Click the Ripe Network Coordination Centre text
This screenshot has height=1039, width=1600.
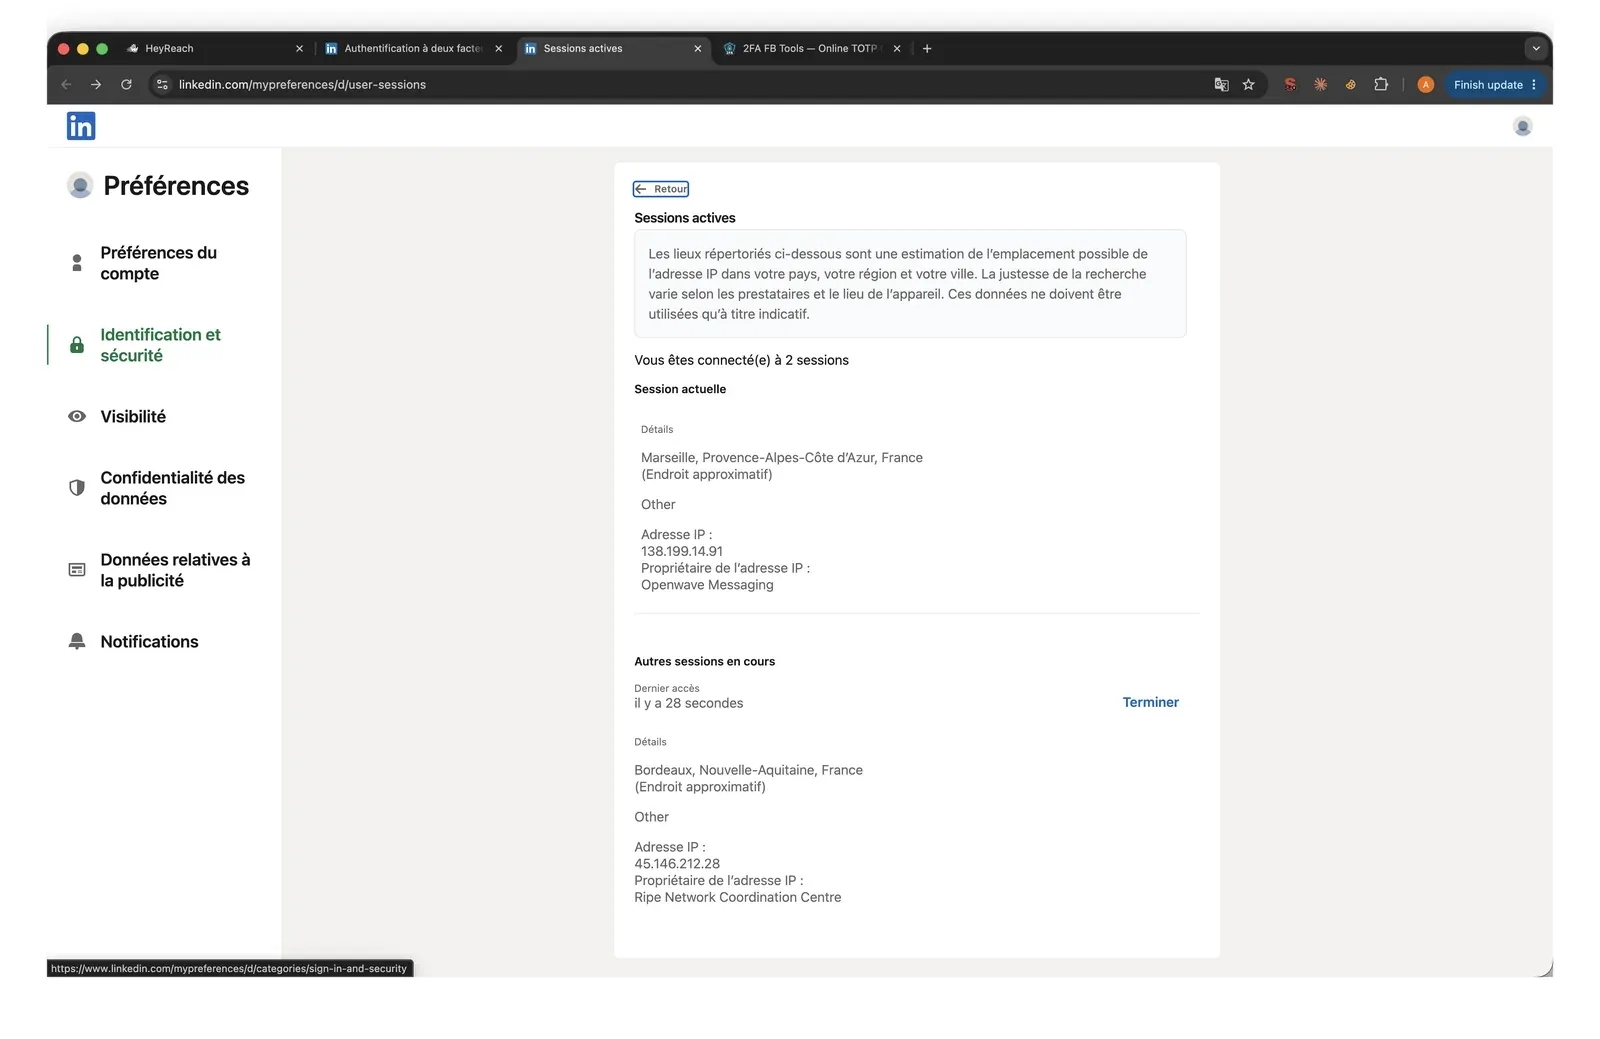(738, 897)
